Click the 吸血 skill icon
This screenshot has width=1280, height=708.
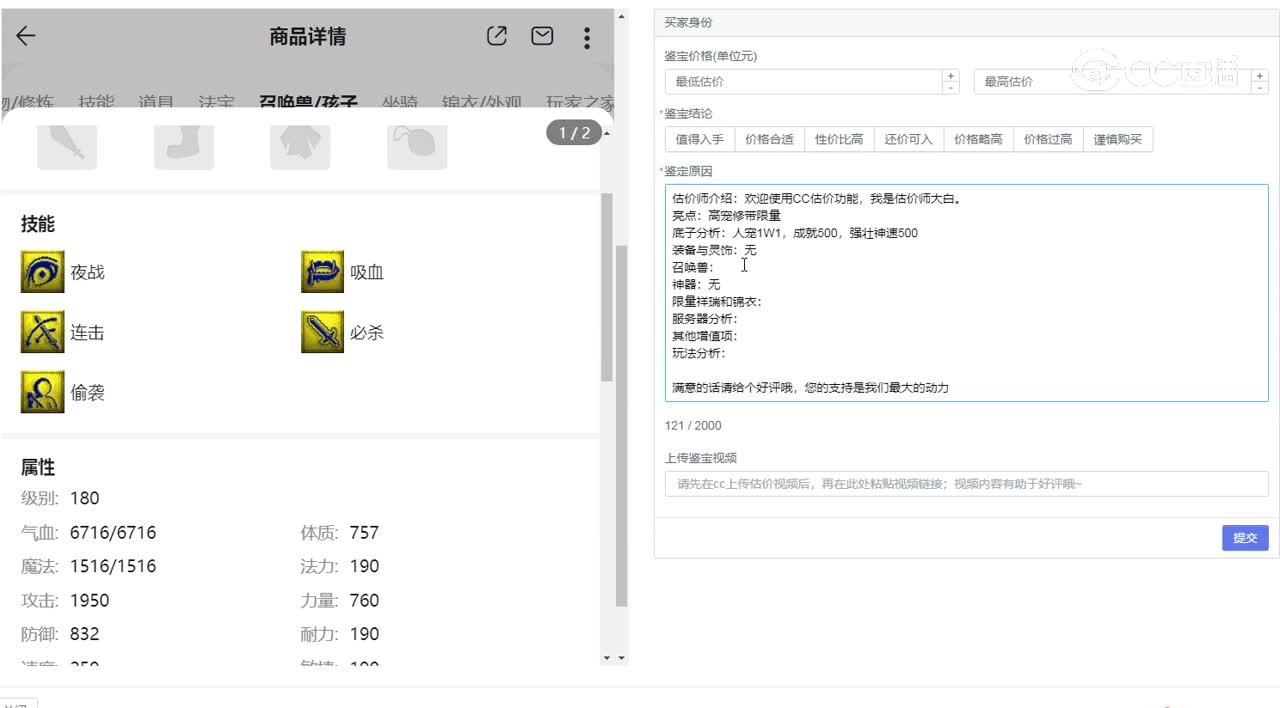tap(322, 272)
